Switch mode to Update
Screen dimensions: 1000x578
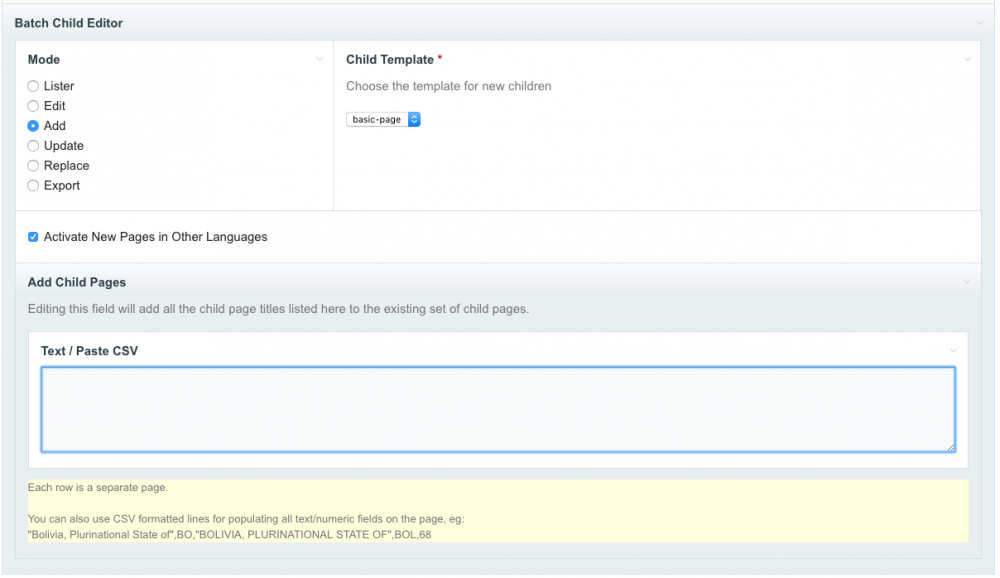[33, 146]
